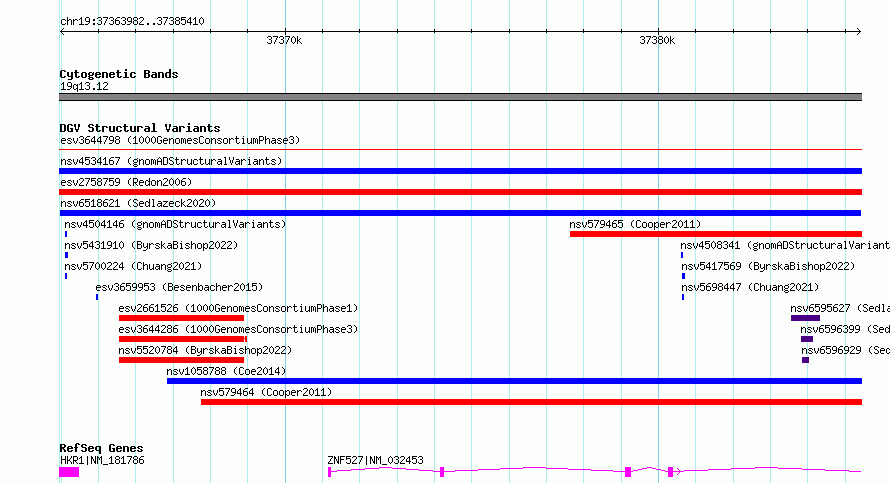This screenshot has height=483, width=890.
Task: Click the blue bar of nsv4534167
Action: tap(460, 171)
